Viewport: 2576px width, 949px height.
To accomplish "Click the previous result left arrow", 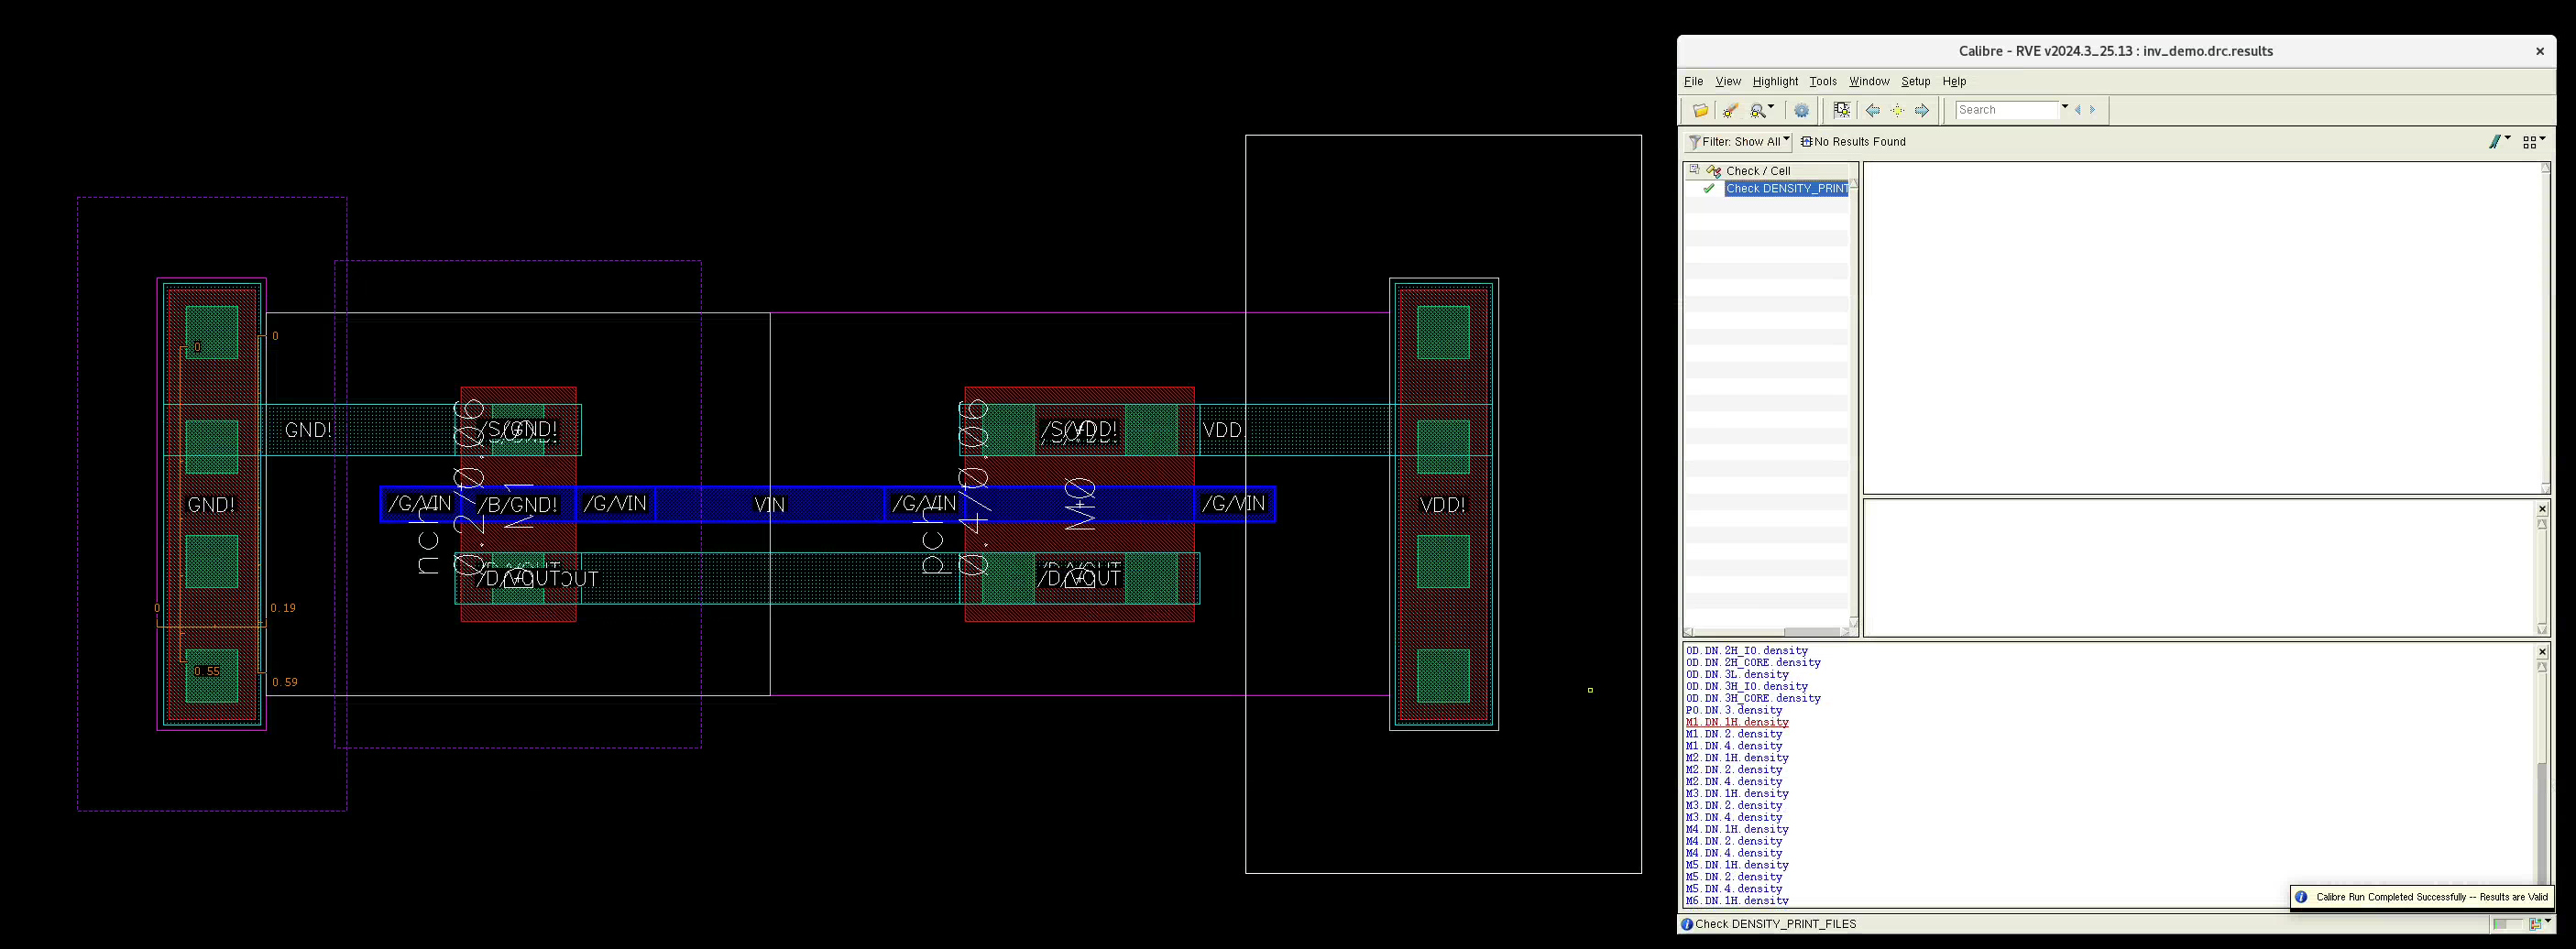I will 1872,110.
